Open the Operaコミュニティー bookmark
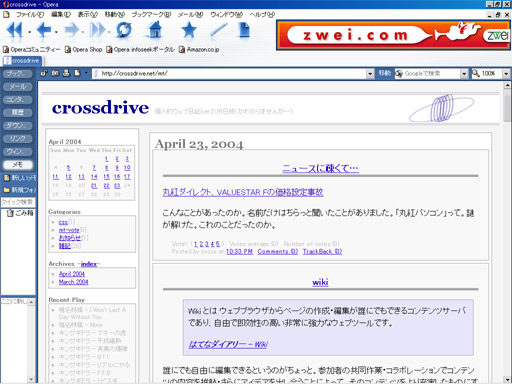This screenshot has width=512, height=384. (32, 49)
